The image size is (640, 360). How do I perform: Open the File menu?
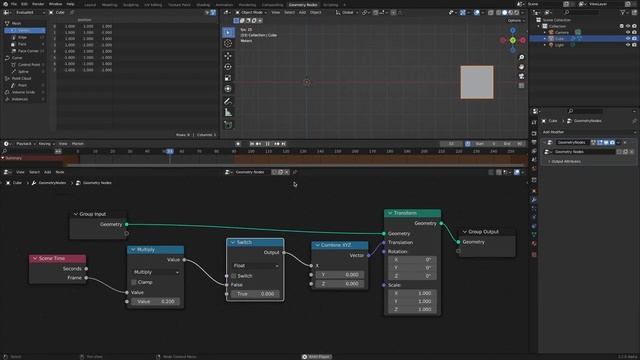tap(14, 4)
